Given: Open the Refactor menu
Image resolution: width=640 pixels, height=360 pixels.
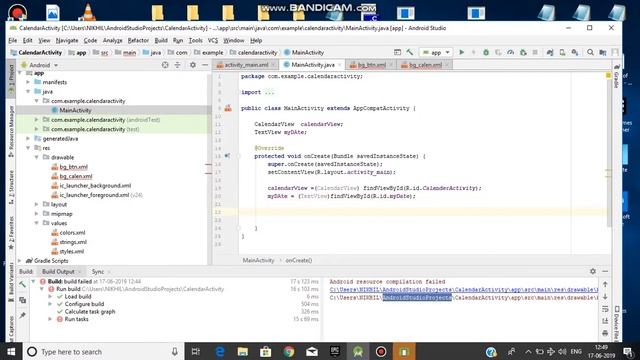Looking at the screenshot, I should coord(138,40).
